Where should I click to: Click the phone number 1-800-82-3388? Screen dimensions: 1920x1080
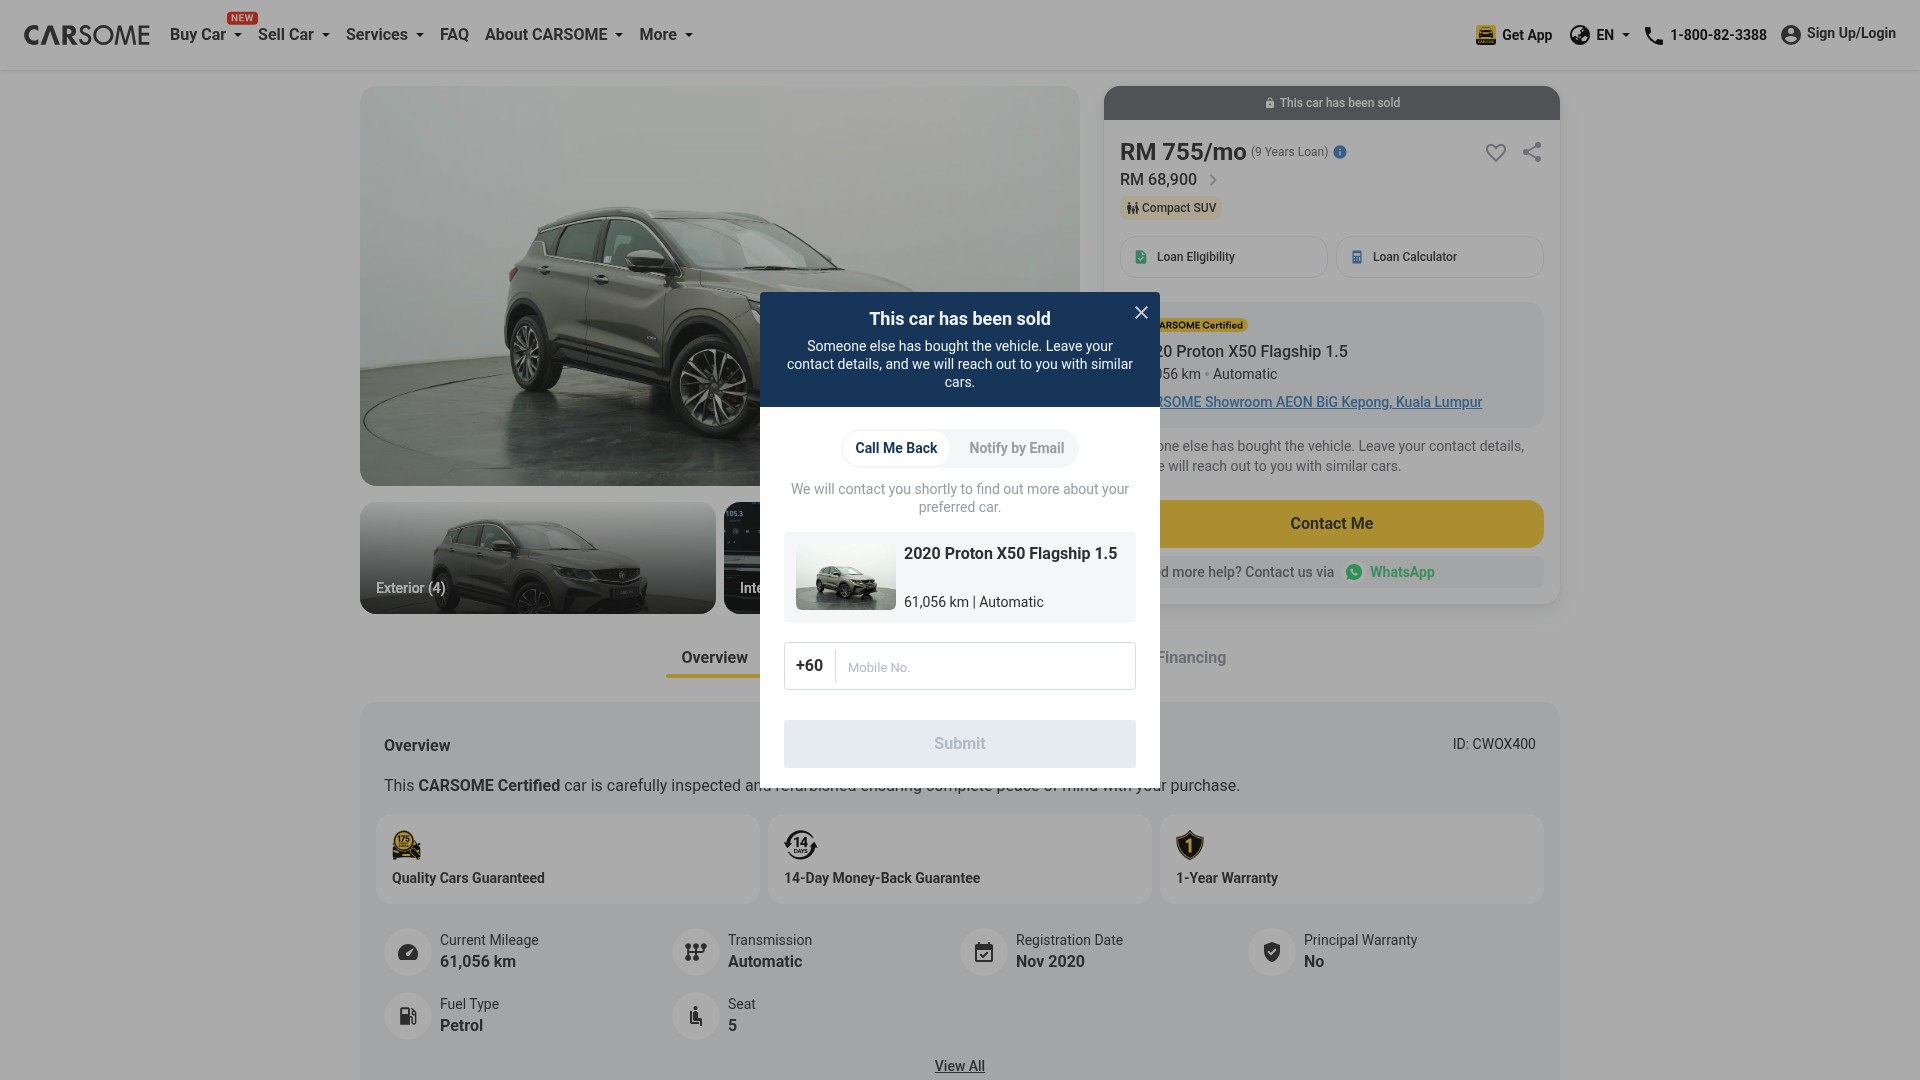click(x=1718, y=35)
